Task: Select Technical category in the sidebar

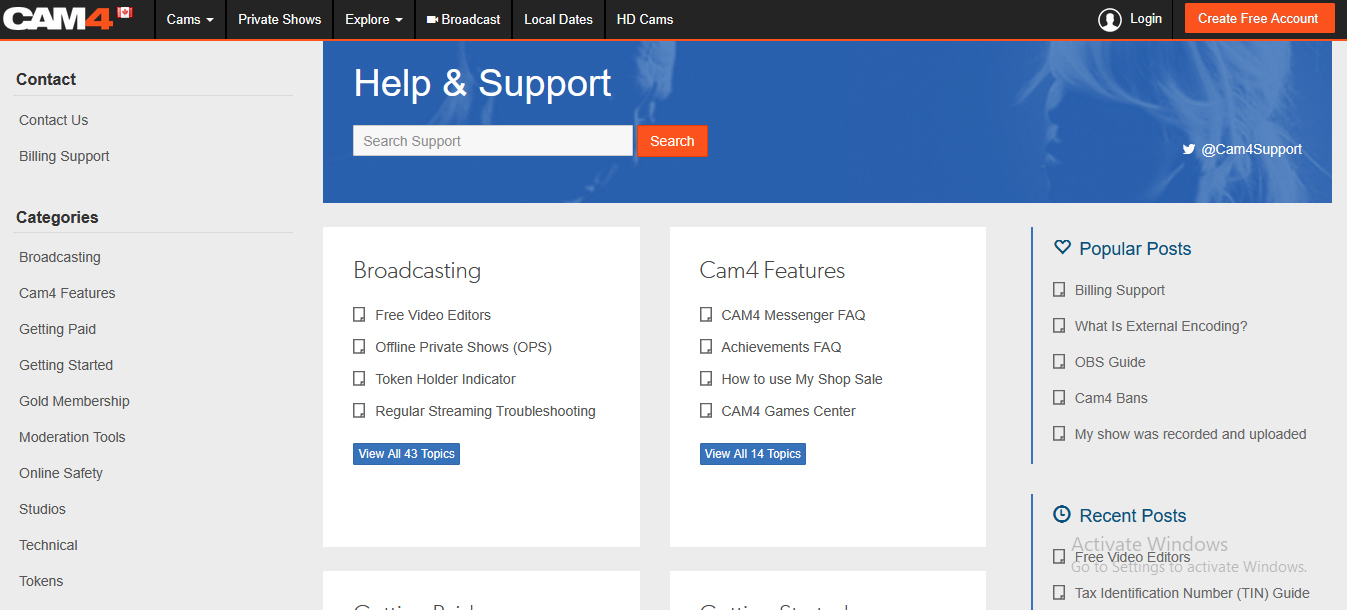Action: pyautogui.click(x=48, y=545)
